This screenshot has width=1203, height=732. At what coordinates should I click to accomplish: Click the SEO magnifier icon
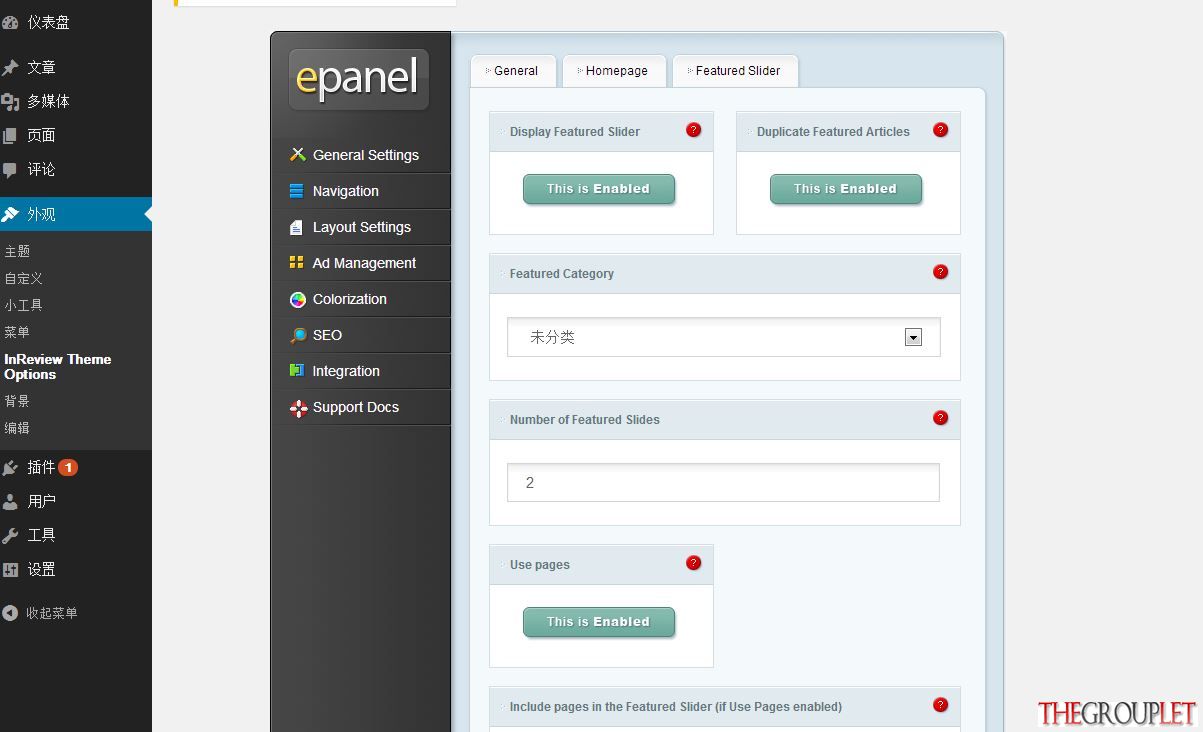[x=297, y=335]
